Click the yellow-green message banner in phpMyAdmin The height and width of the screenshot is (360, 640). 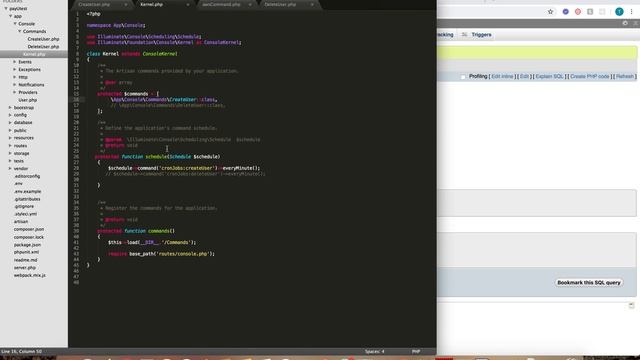[x=537, y=53]
